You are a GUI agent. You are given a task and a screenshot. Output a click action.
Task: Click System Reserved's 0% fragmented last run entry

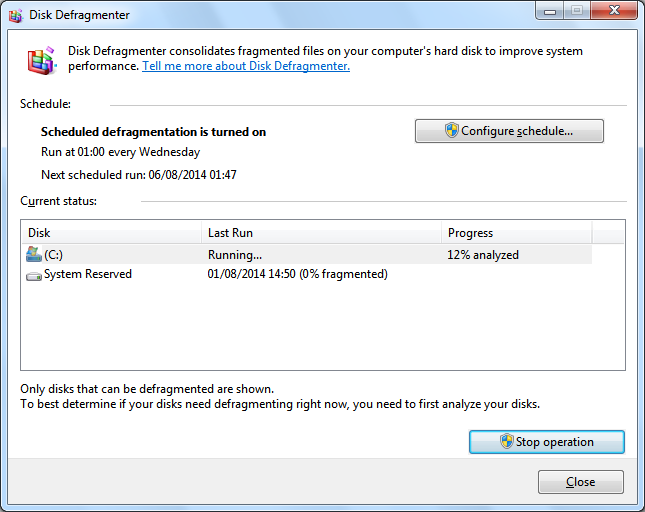297,274
